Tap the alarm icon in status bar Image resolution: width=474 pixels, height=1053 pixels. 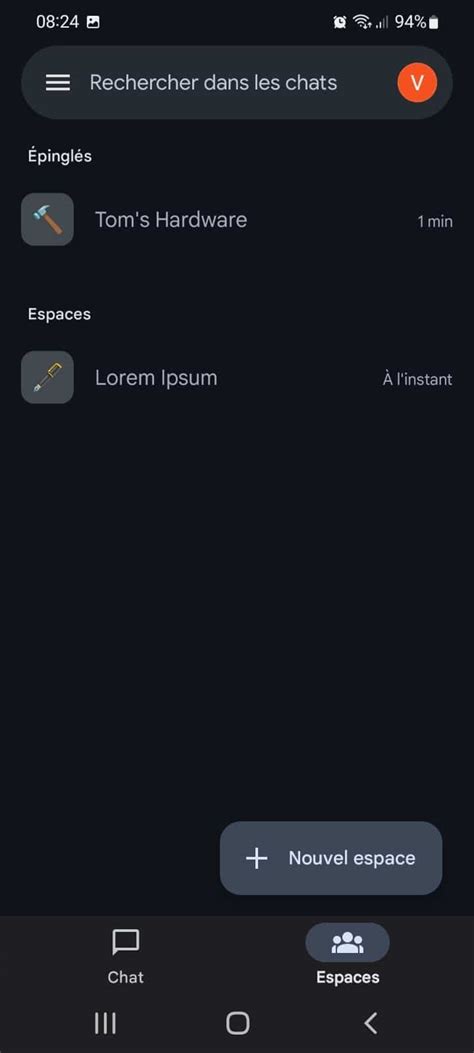point(340,22)
